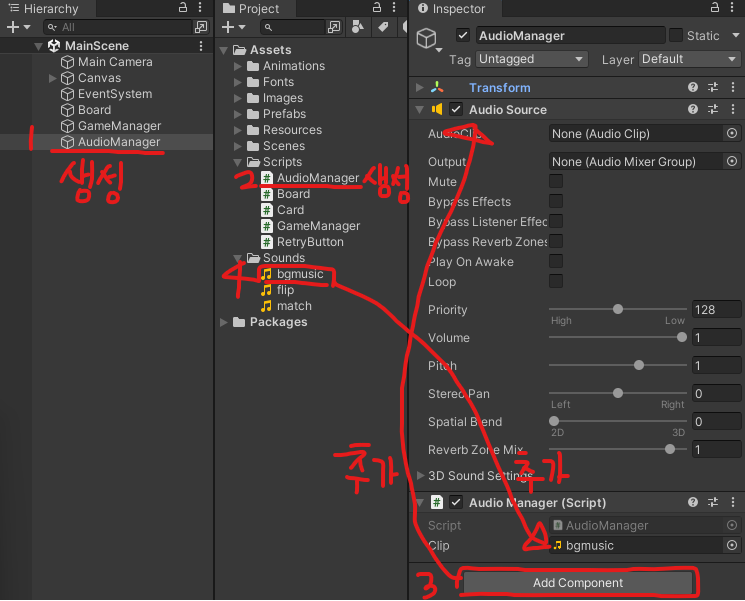Open the Resources folder
Image resolution: width=745 pixels, height=601 pixels.
pos(284,130)
